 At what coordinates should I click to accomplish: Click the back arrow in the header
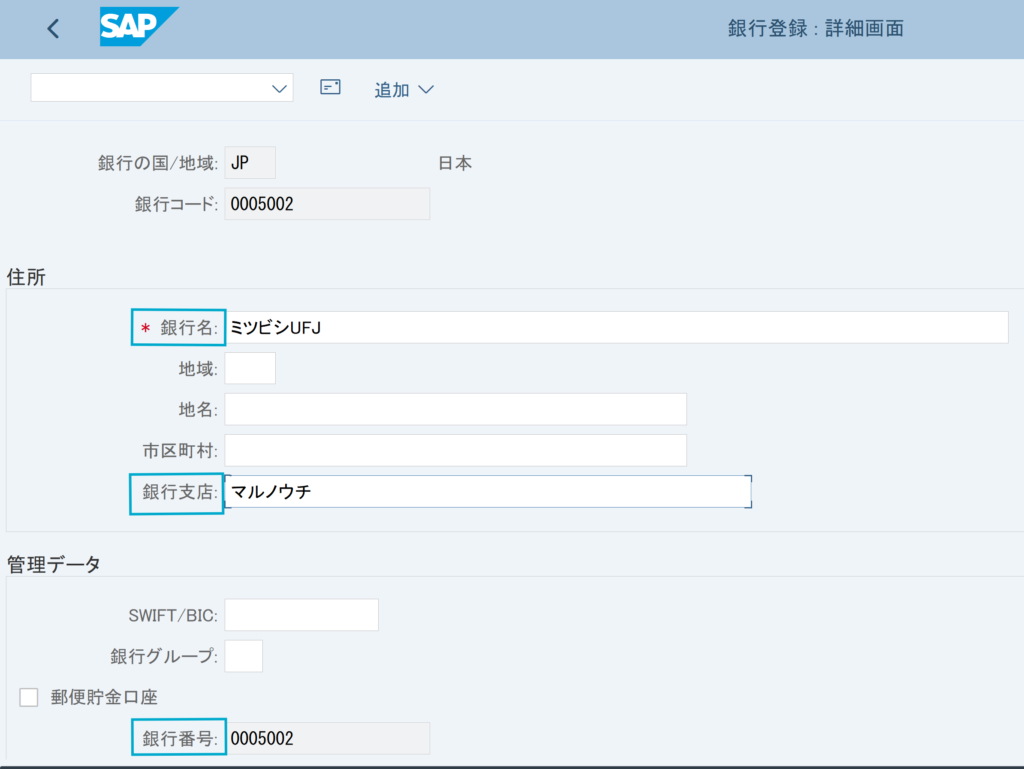[x=53, y=29]
